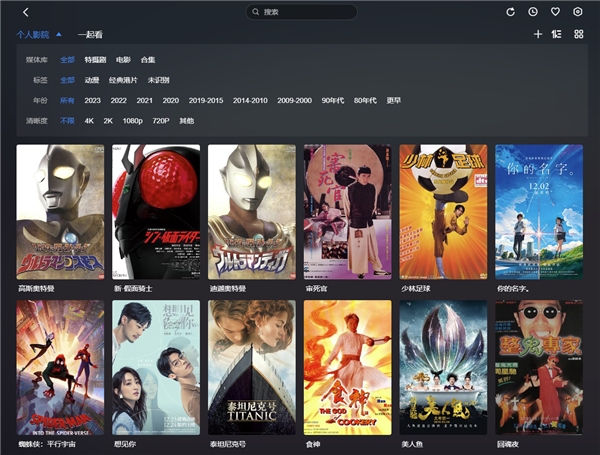The width and height of the screenshot is (600, 455).
Task: Open 食神 God of Cookery poster
Action: pyautogui.click(x=347, y=367)
